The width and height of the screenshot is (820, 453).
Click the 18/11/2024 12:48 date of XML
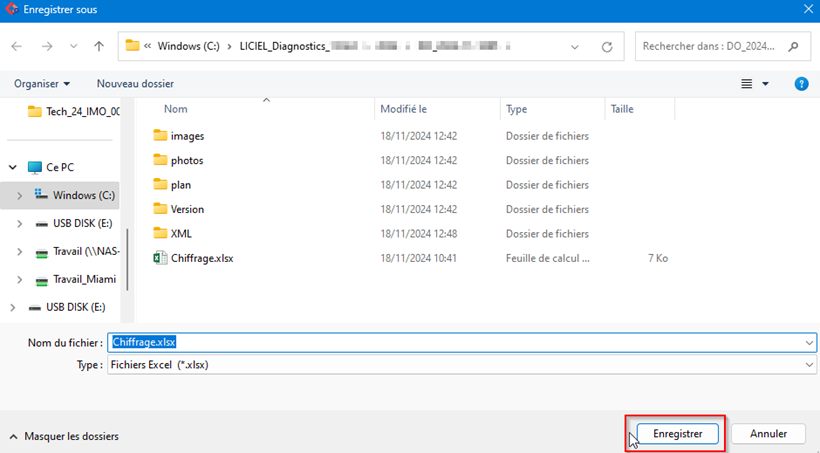[418, 234]
